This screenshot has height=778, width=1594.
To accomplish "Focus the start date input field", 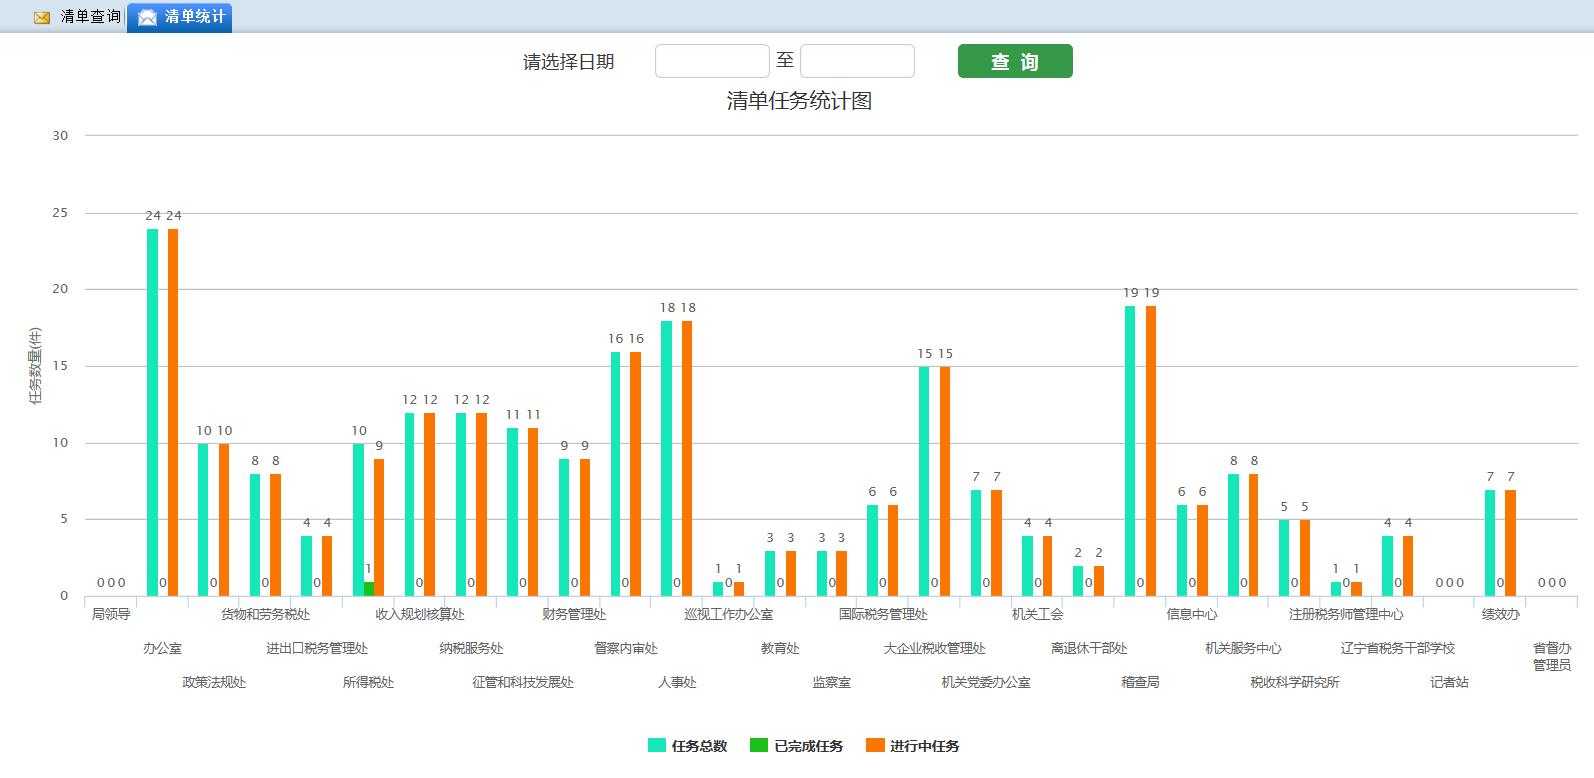I will 712,61.
